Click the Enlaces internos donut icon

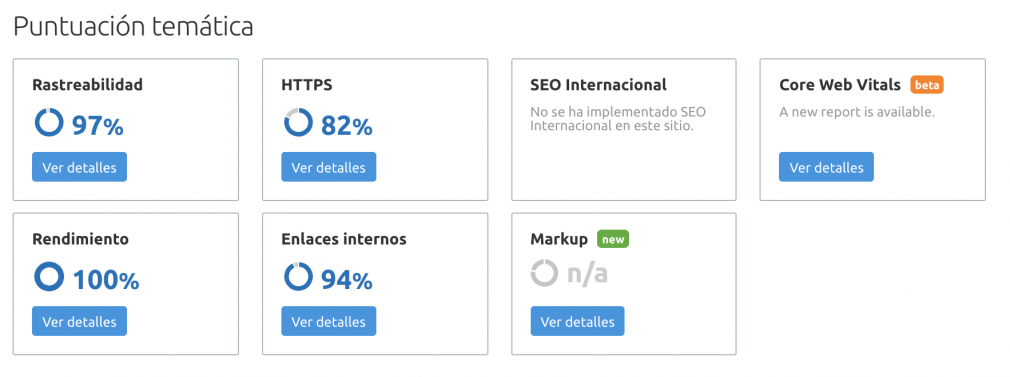[x=298, y=277]
